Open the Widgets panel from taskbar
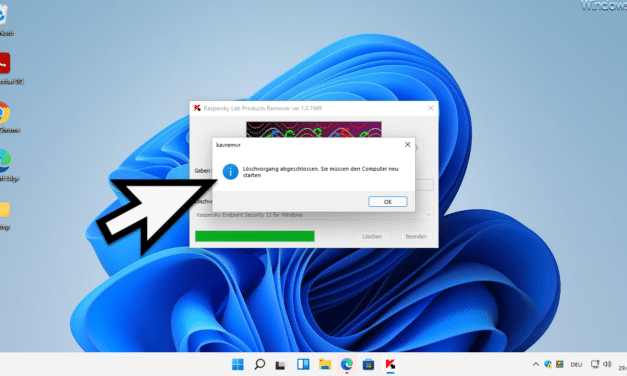This screenshot has width=627, height=376. pyautogui.click(x=303, y=364)
